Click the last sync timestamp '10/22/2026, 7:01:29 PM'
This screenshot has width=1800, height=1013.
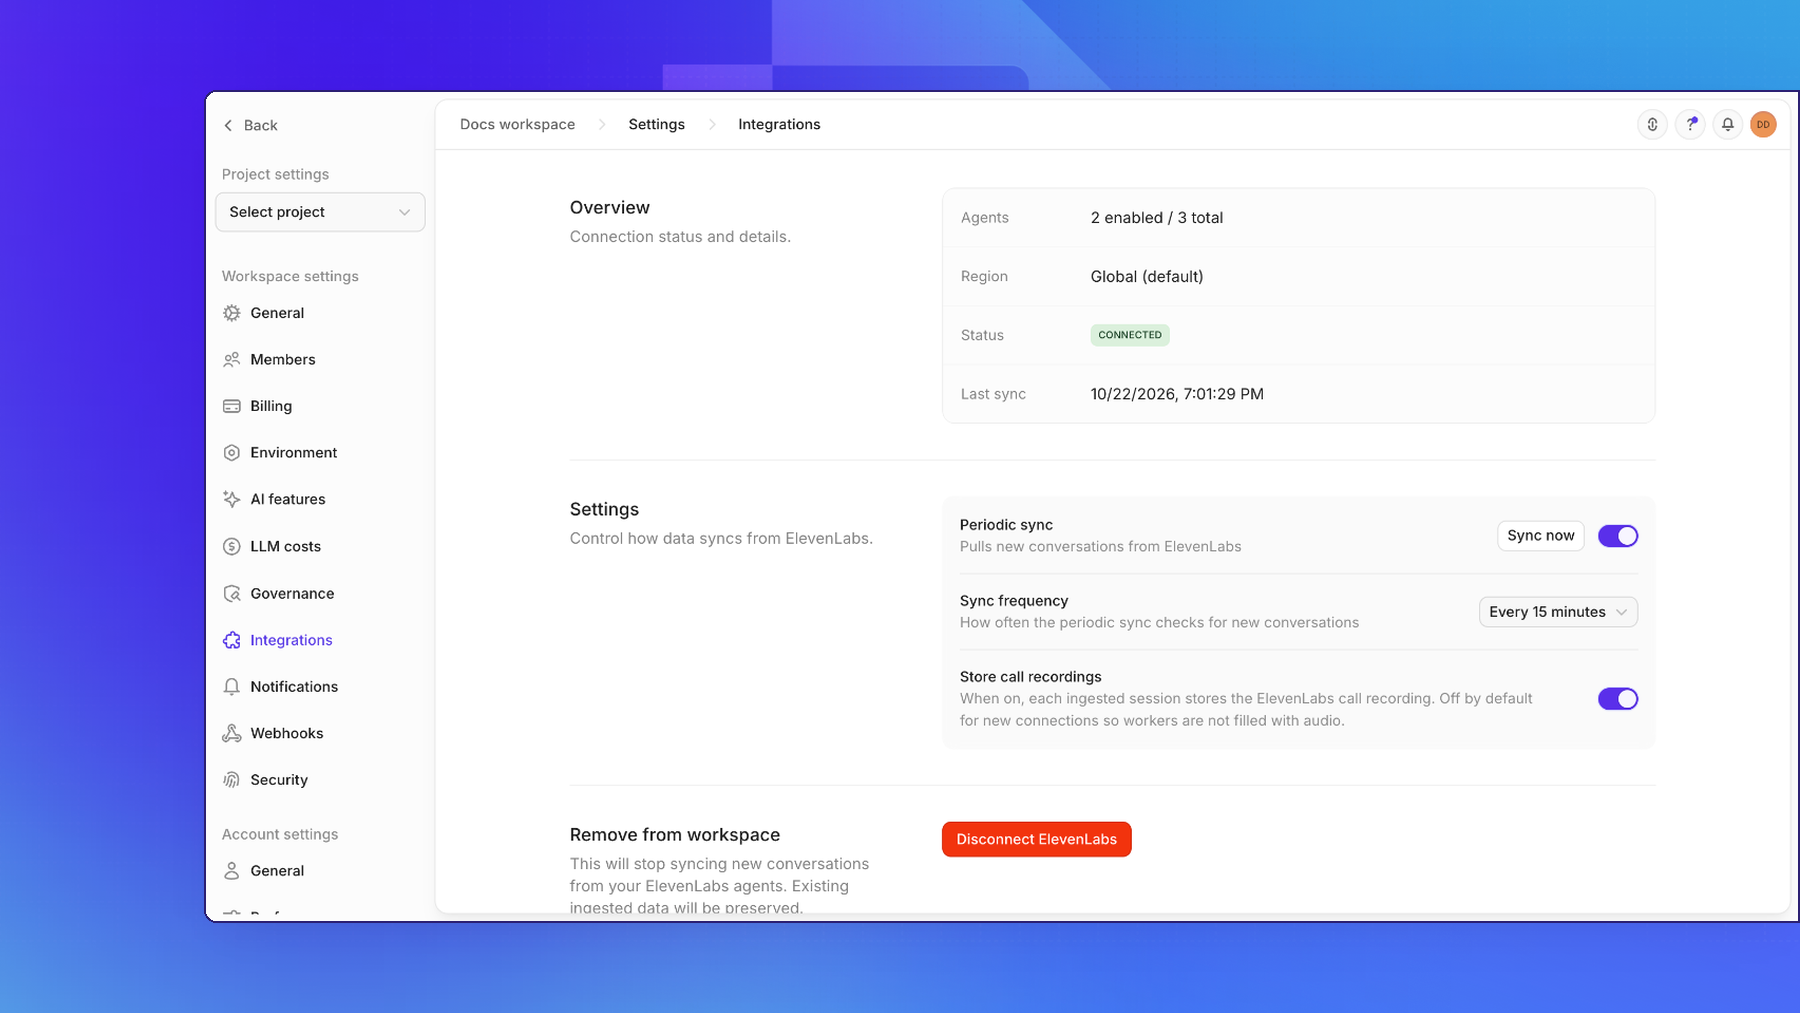coord(1176,394)
